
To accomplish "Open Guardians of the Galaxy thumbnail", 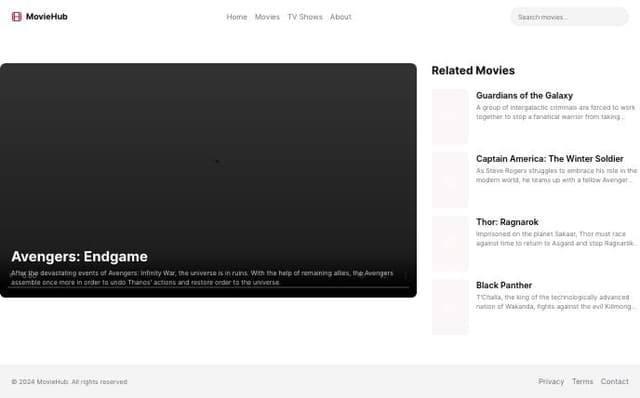I will tap(450, 117).
